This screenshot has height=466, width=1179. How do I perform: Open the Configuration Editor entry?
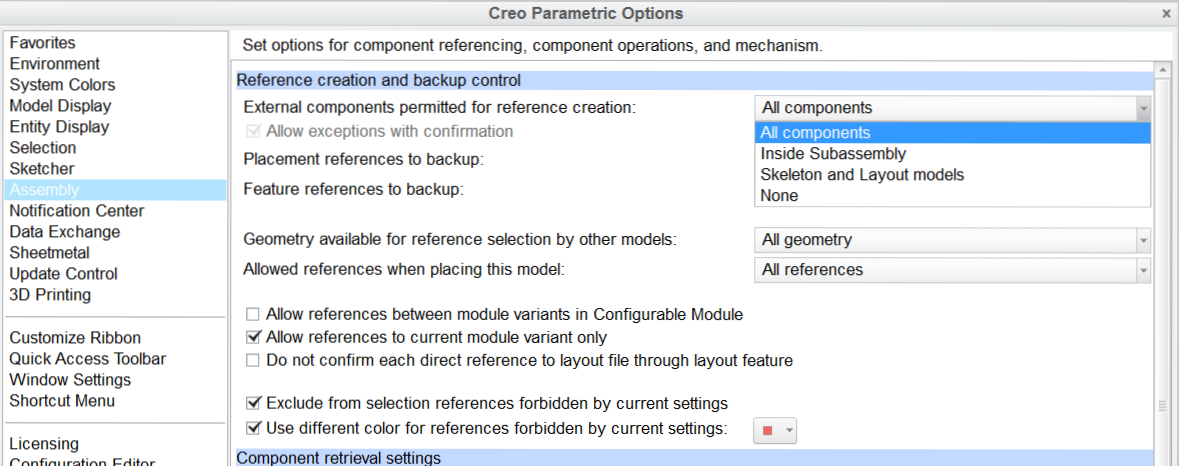[83, 461]
